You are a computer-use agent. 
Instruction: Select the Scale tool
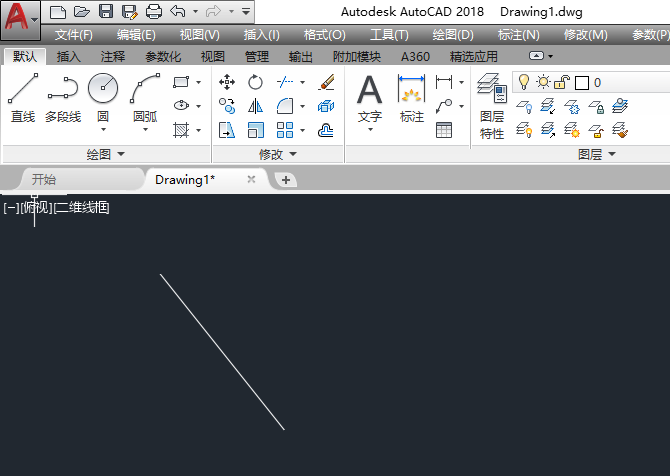256,130
